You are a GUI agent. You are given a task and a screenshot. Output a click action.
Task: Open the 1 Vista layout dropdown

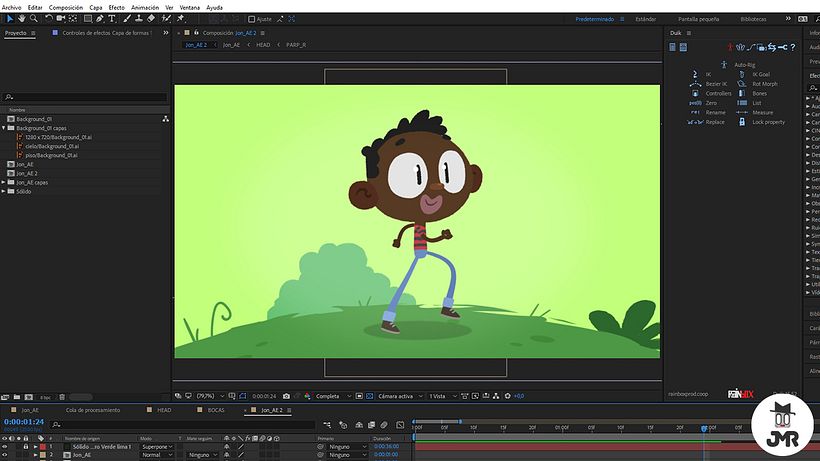click(442, 396)
